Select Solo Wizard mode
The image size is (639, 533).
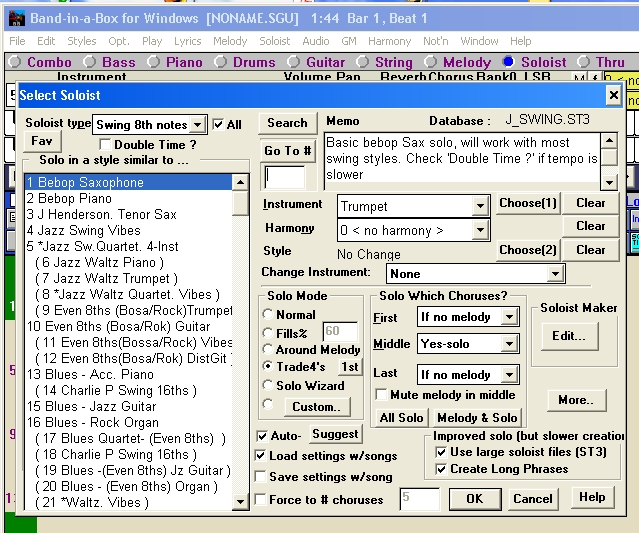point(267,385)
